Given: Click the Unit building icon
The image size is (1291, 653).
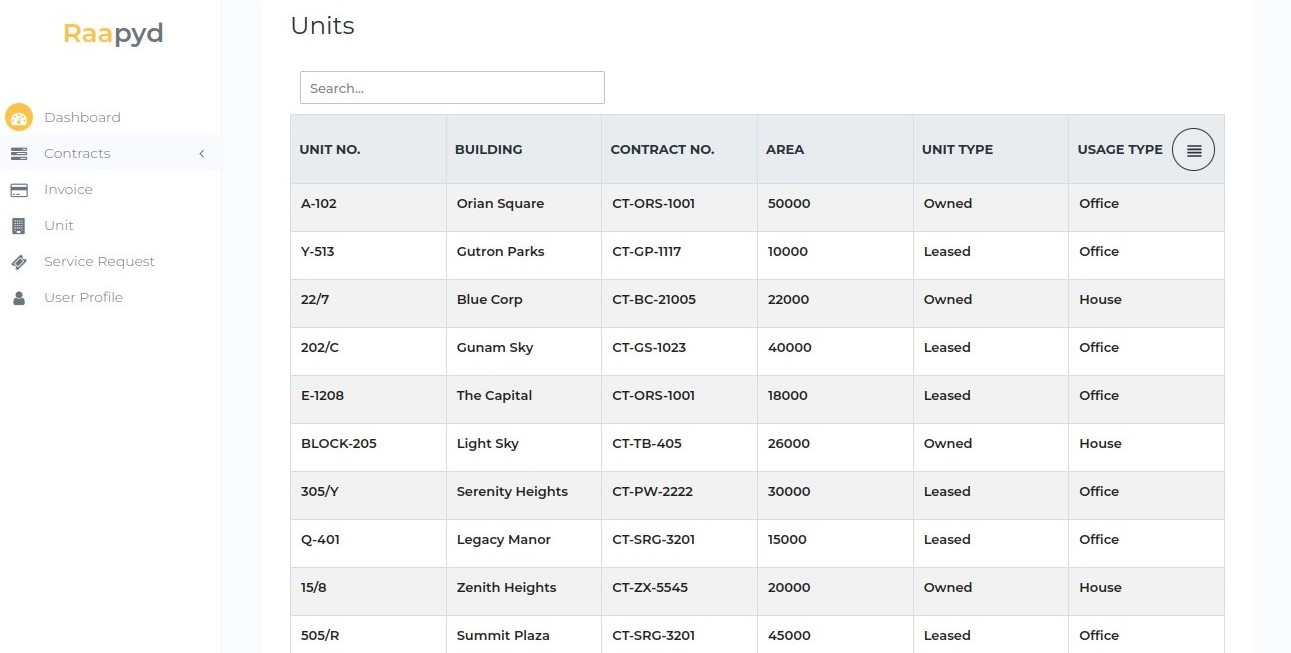Looking at the screenshot, I should point(19,225).
